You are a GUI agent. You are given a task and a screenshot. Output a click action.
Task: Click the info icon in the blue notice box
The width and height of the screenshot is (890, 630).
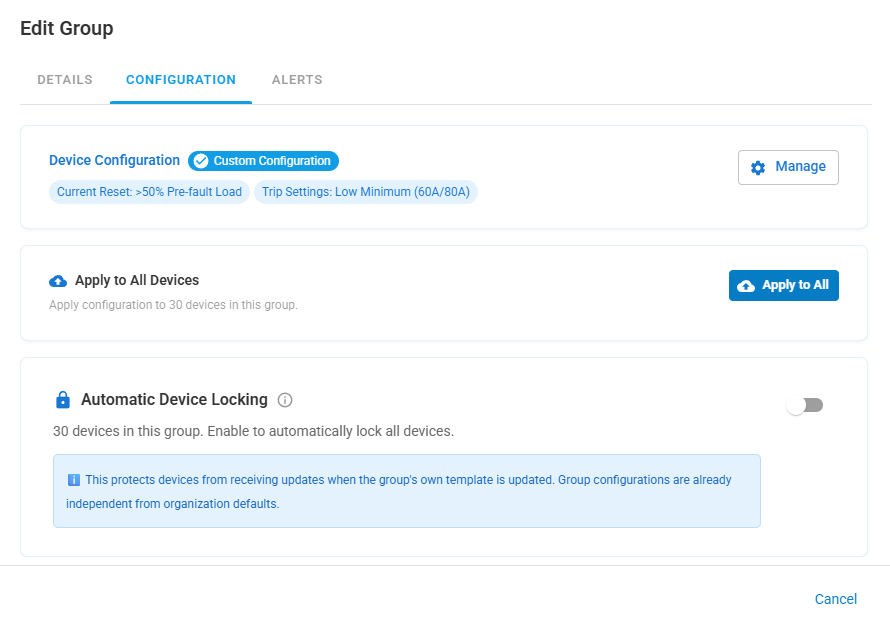[74, 480]
